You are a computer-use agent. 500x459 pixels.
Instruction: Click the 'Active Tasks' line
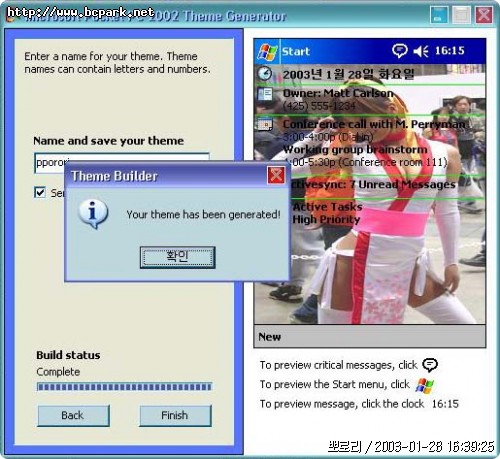(327, 207)
